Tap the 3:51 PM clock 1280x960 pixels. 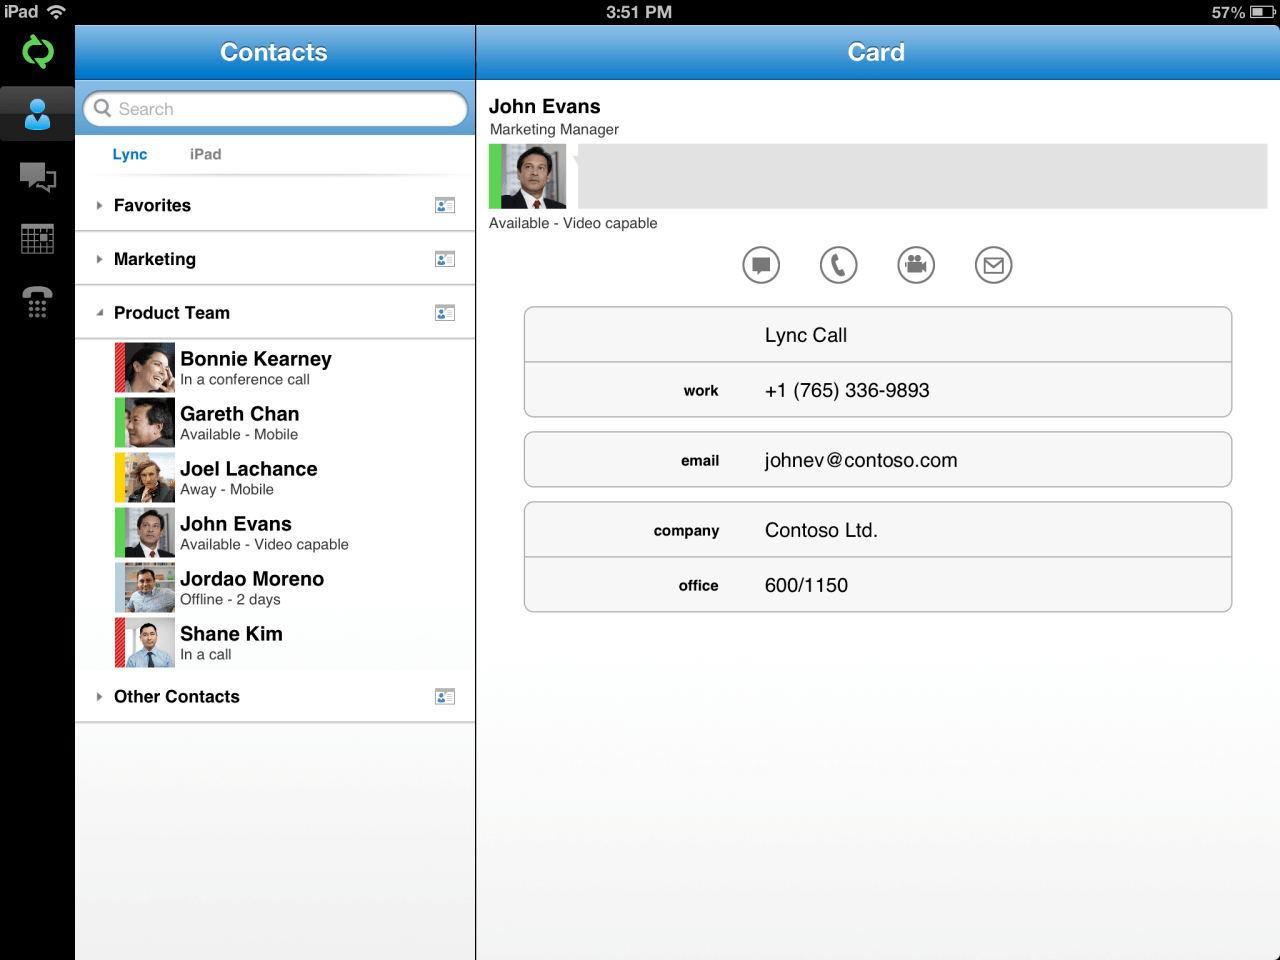click(x=639, y=12)
